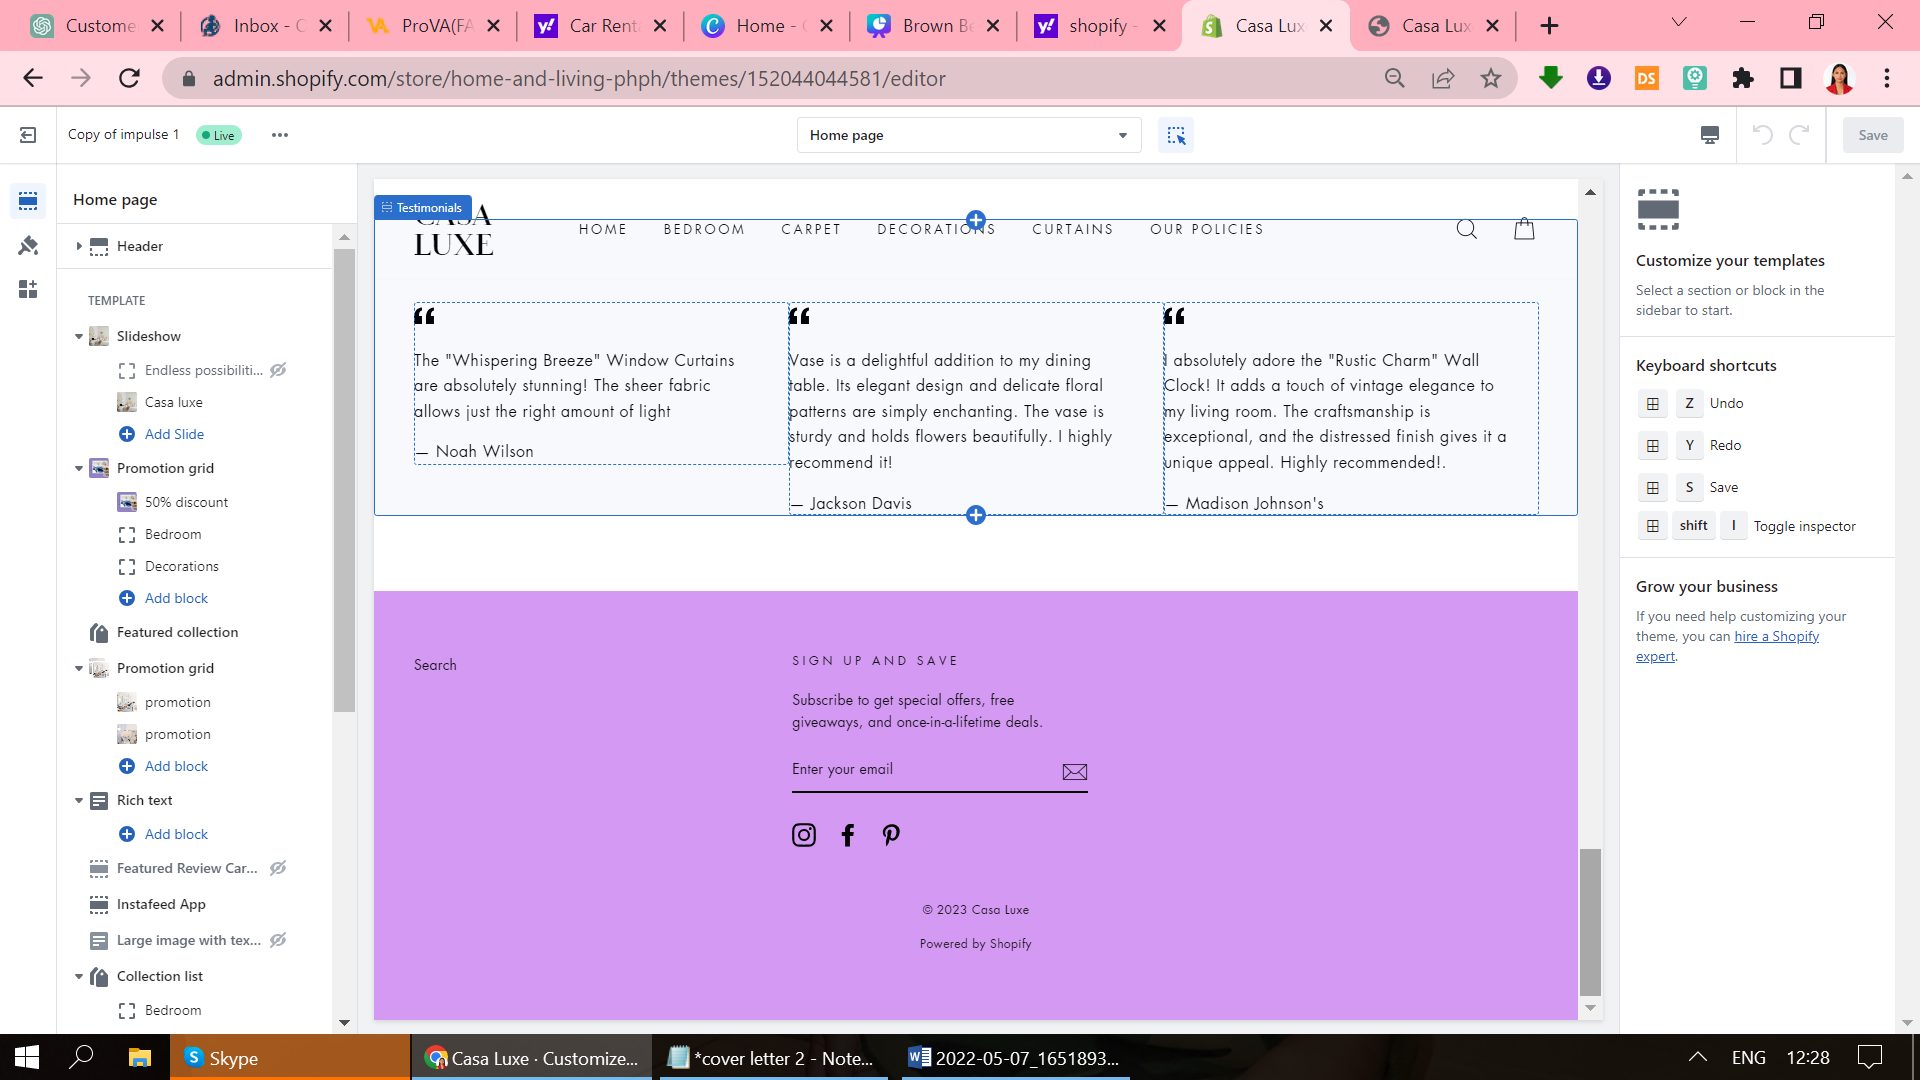The image size is (1920, 1080).
Task: Collapse the Collection list section
Action: tap(79, 976)
